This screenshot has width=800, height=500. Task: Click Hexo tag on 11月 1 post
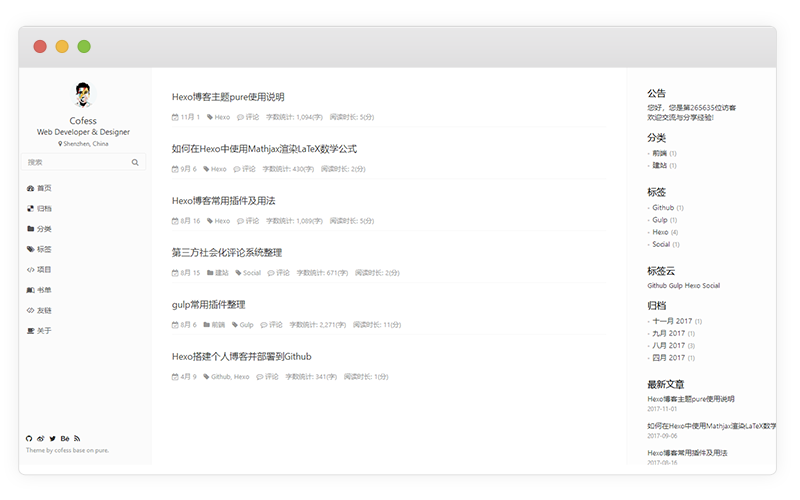222,117
